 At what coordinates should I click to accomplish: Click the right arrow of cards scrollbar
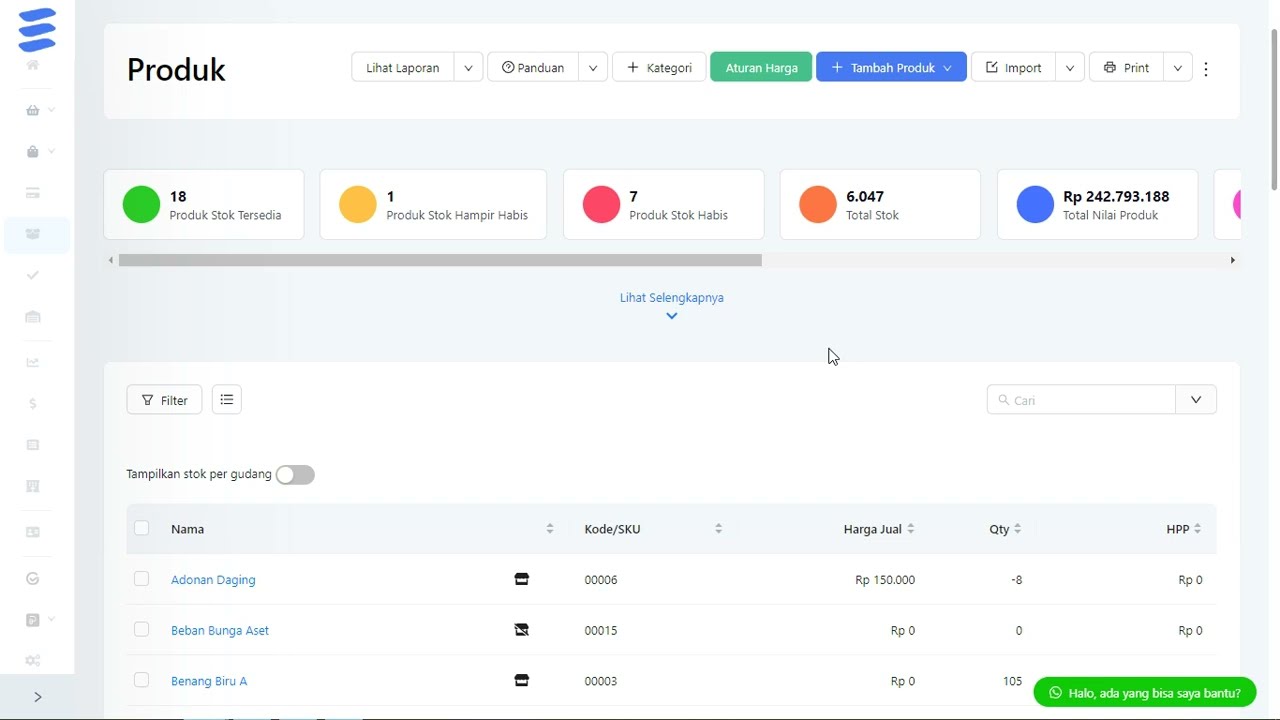tap(1233, 260)
